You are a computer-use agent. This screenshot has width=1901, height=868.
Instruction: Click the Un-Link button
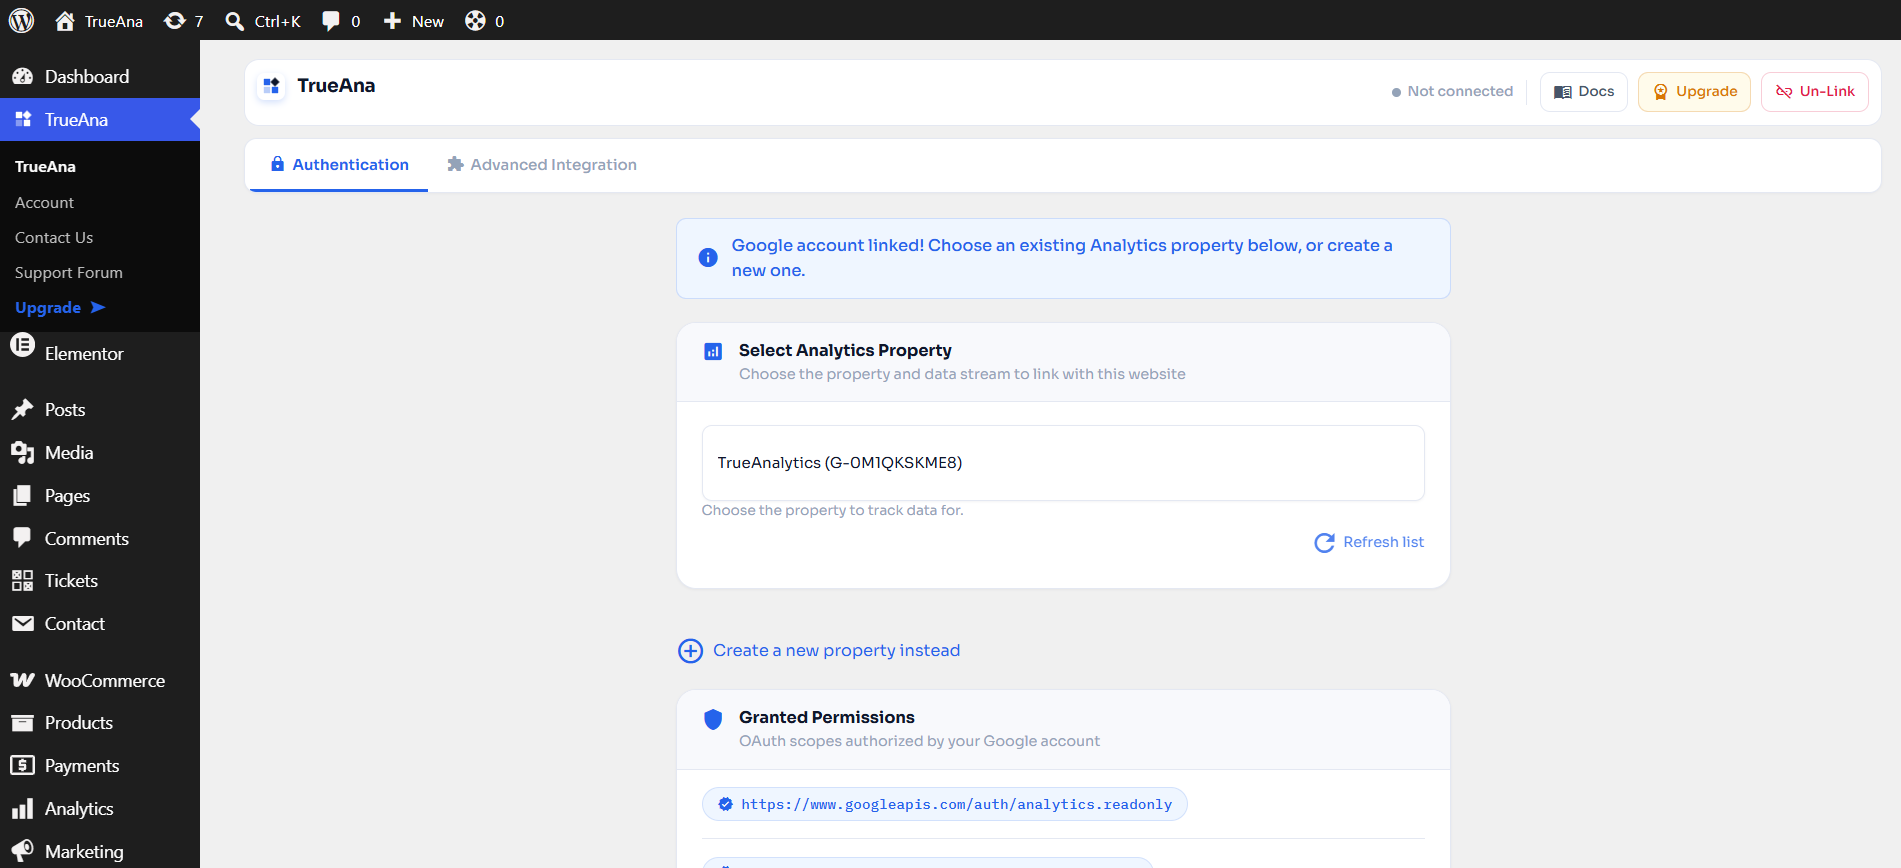[1815, 92]
